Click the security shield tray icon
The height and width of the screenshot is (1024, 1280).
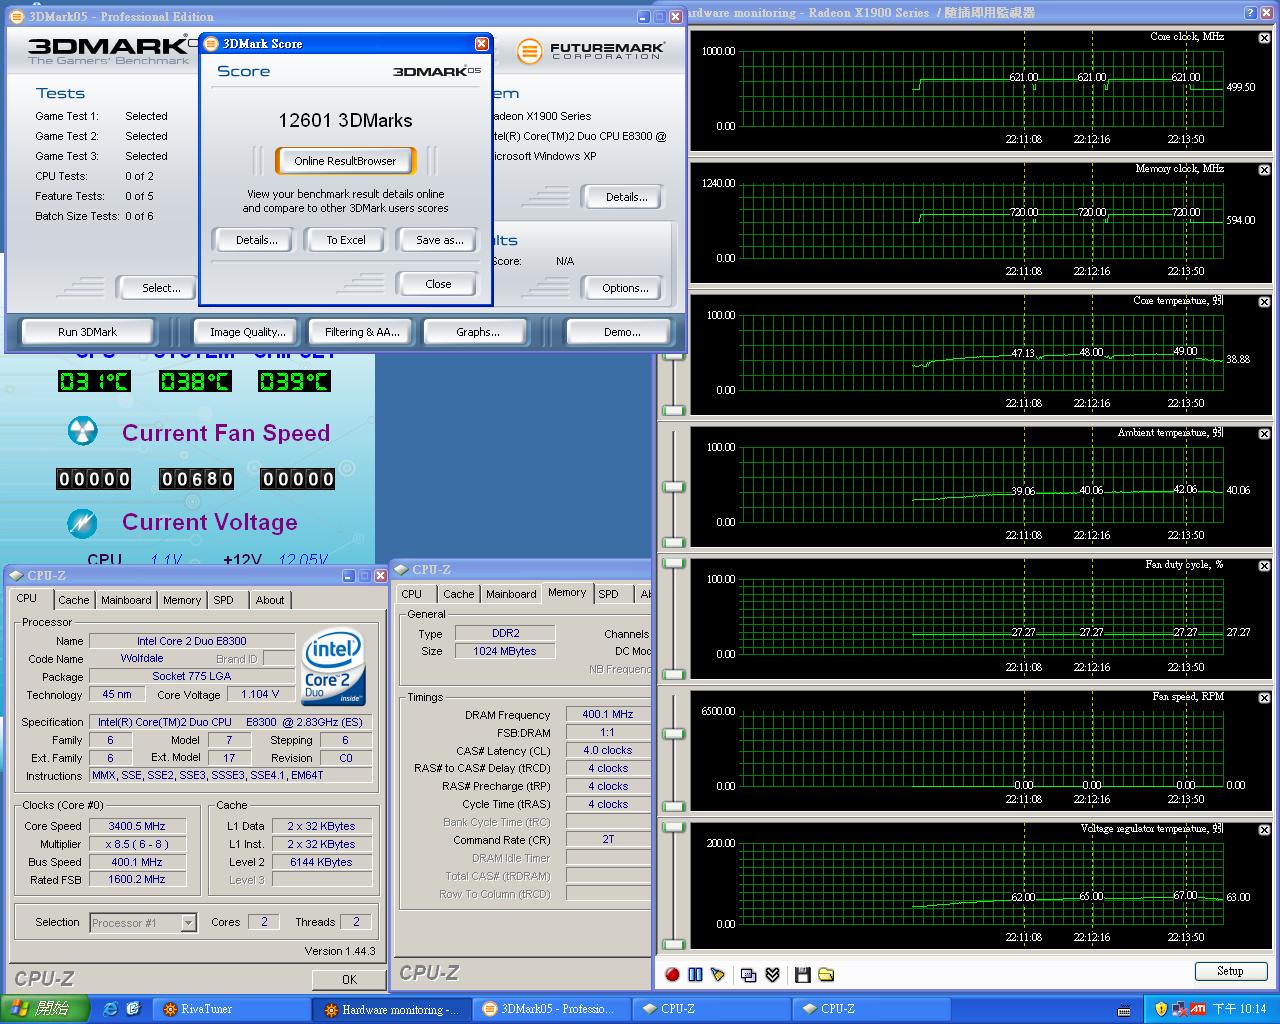1161,1009
